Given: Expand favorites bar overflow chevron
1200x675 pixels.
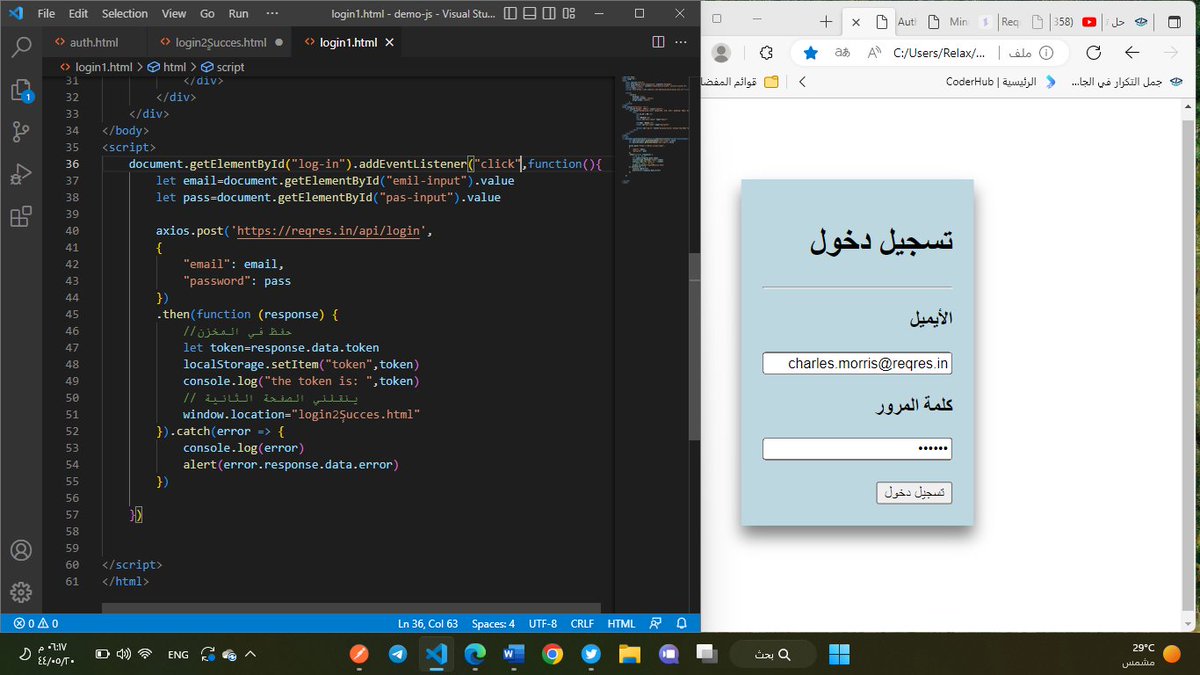Looking at the screenshot, I should click(802, 82).
